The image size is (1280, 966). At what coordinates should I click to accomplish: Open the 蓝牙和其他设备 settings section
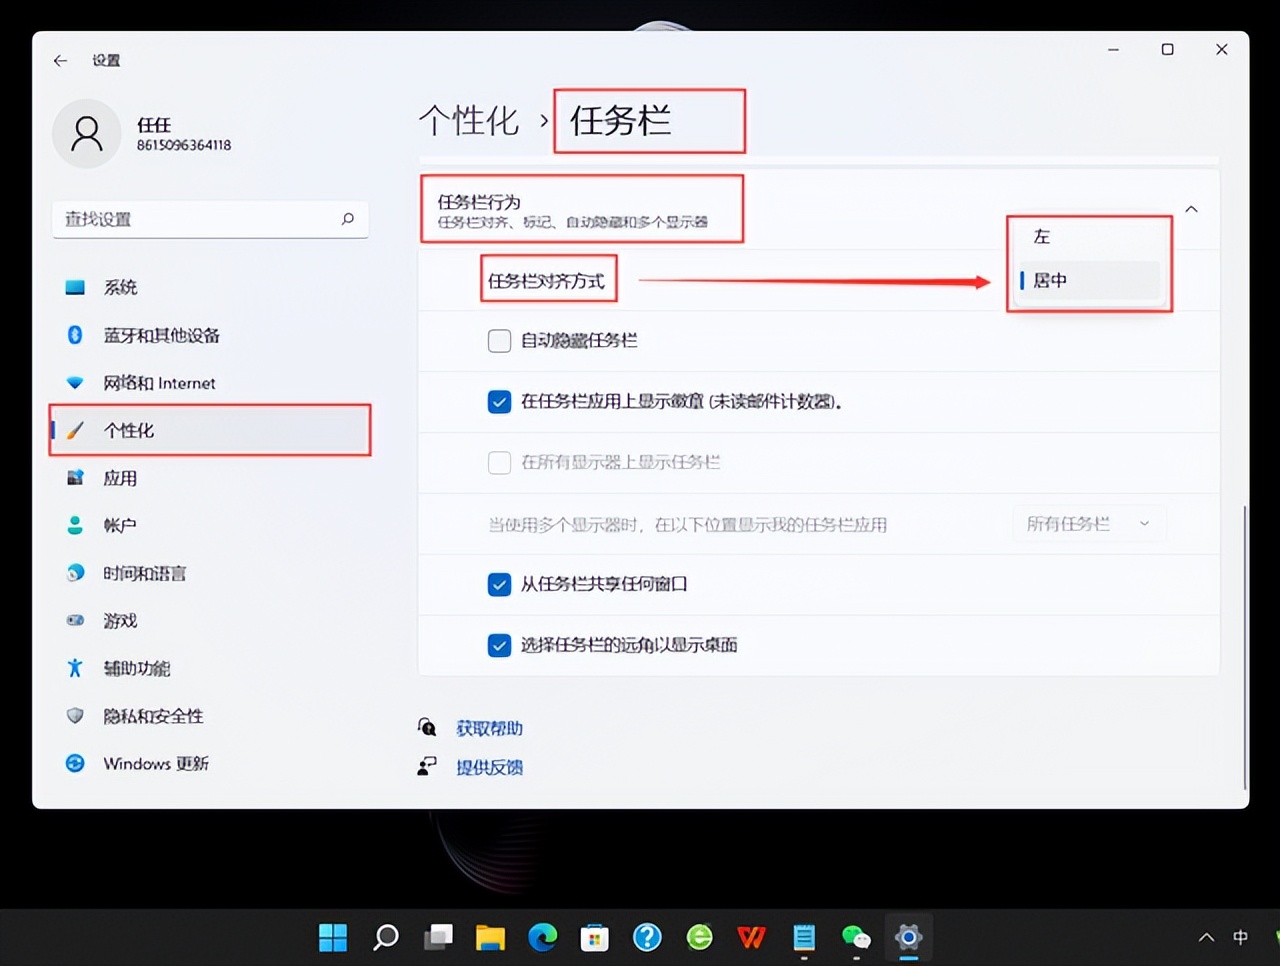(x=160, y=335)
